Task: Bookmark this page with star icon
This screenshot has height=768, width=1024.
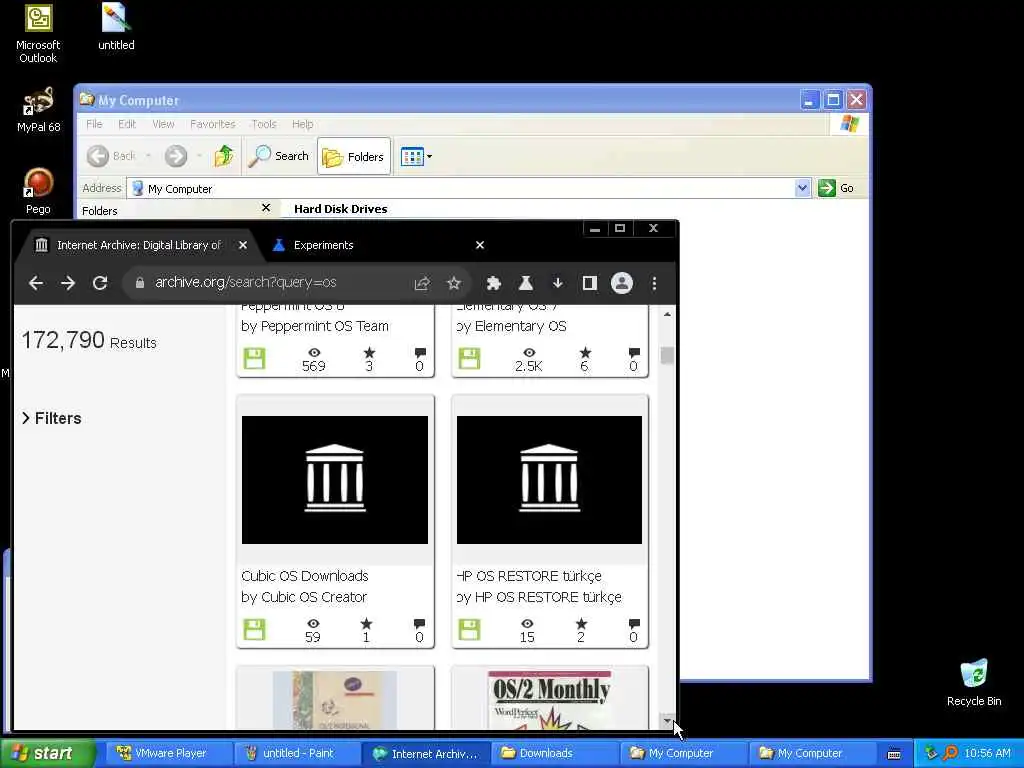Action: tap(454, 283)
